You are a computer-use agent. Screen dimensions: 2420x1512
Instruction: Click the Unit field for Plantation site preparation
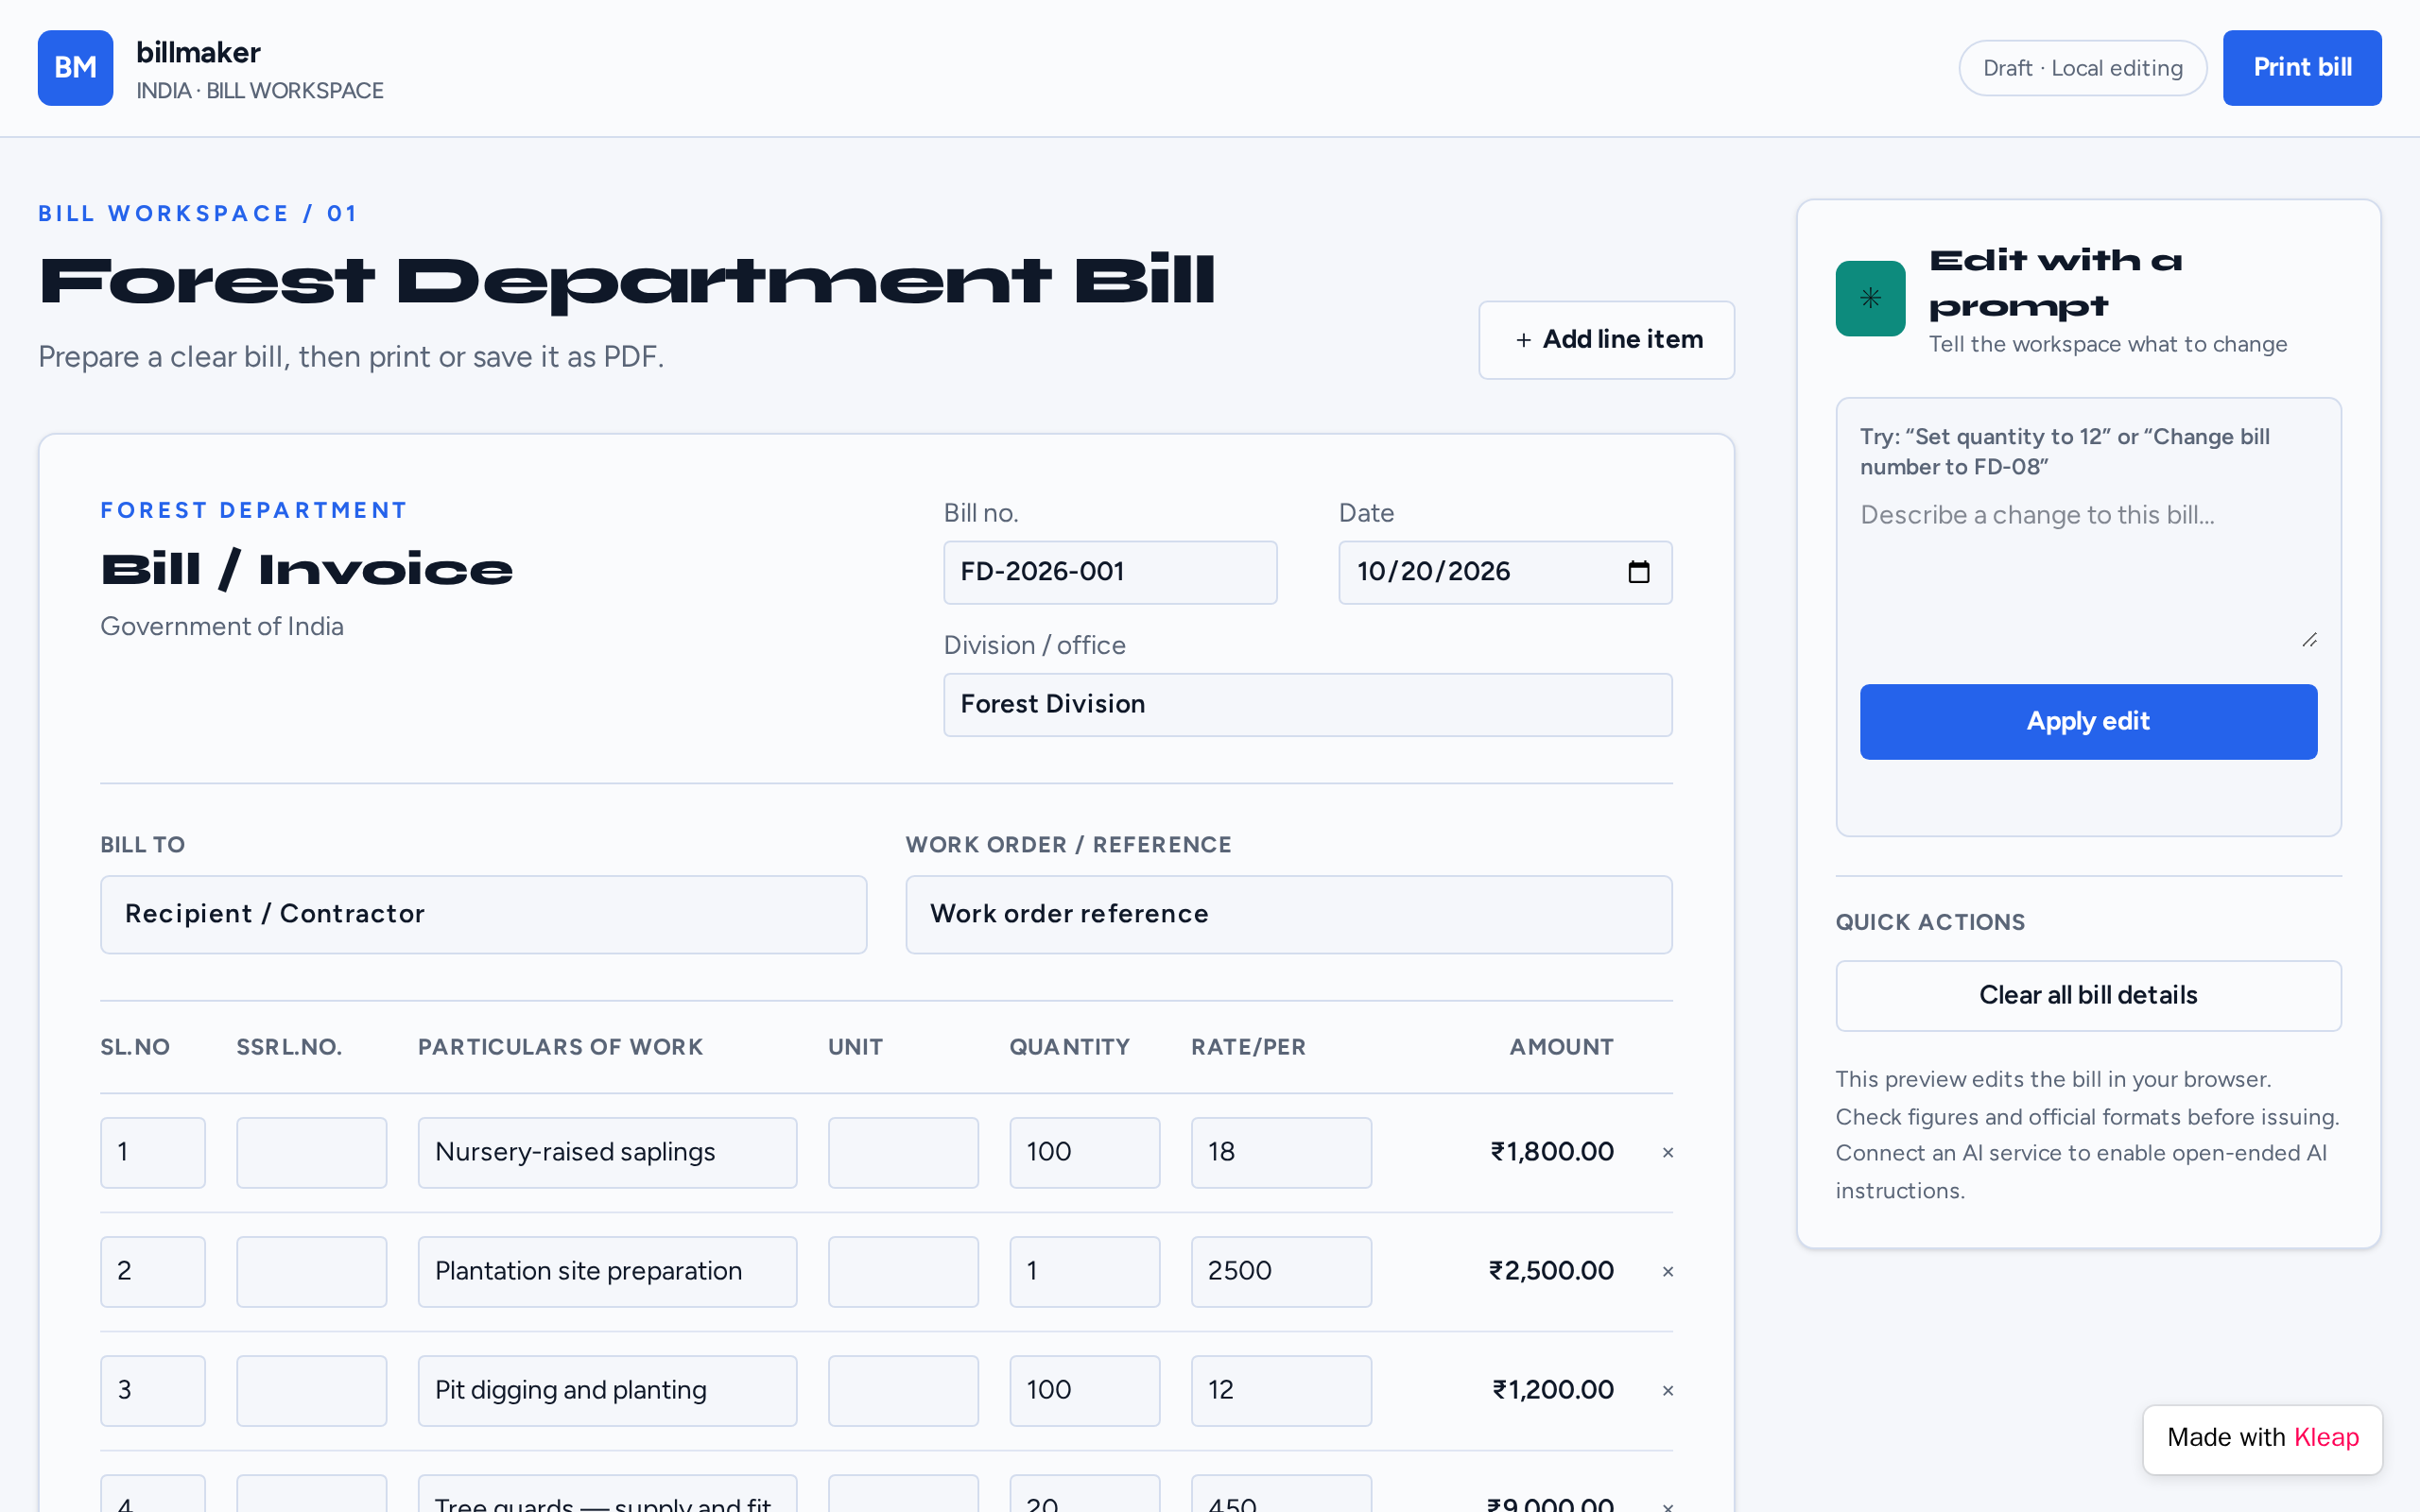click(x=903, y=1272)
